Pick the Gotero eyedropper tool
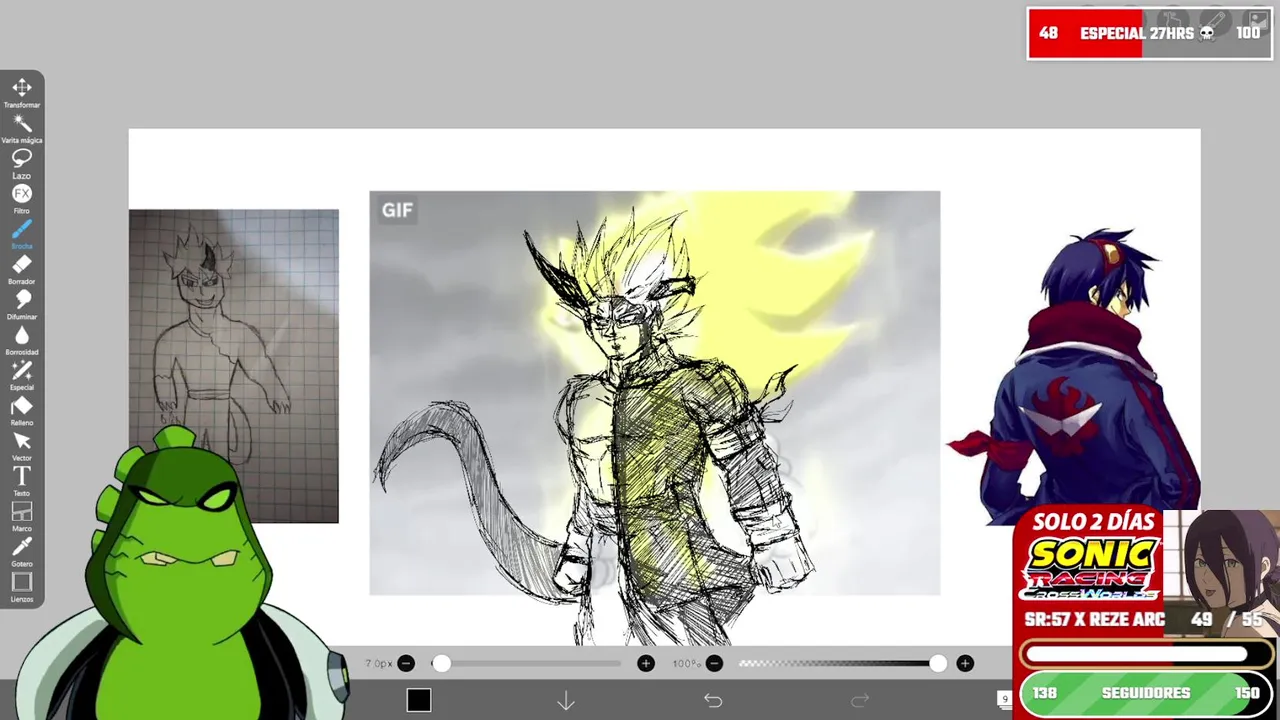 tap(22, 551)
